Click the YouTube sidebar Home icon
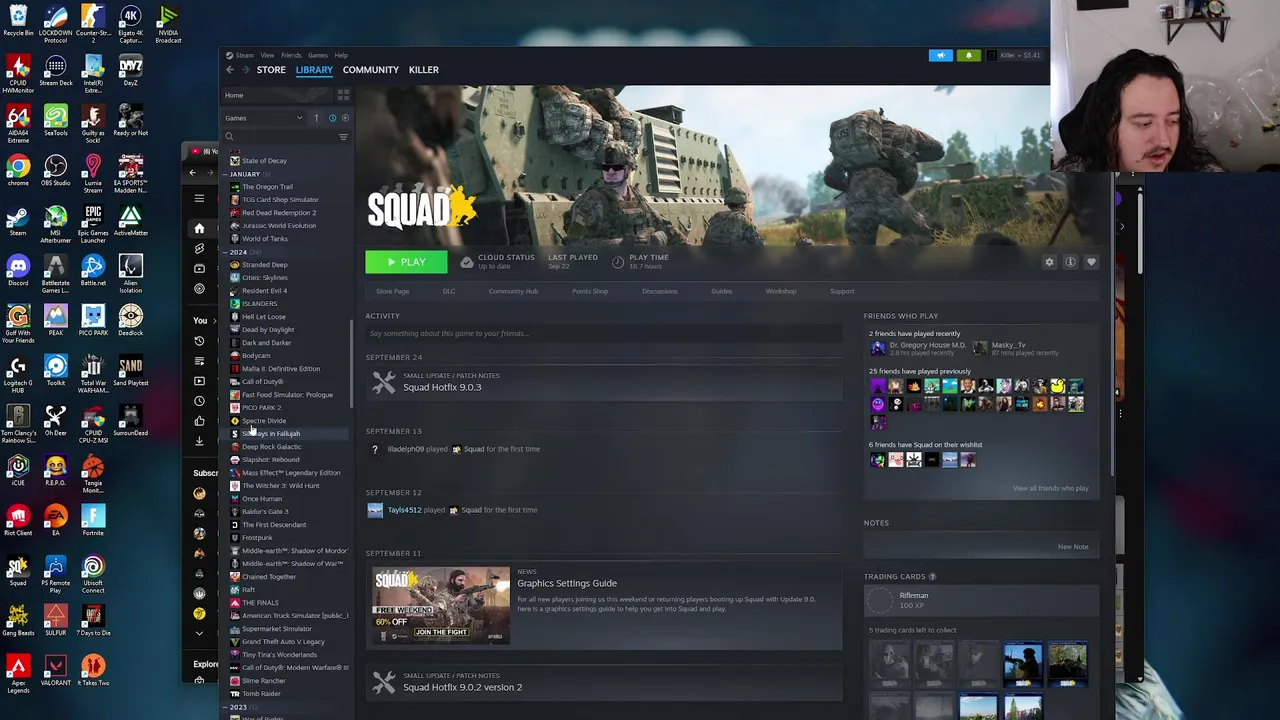 (x=199, y=228)
